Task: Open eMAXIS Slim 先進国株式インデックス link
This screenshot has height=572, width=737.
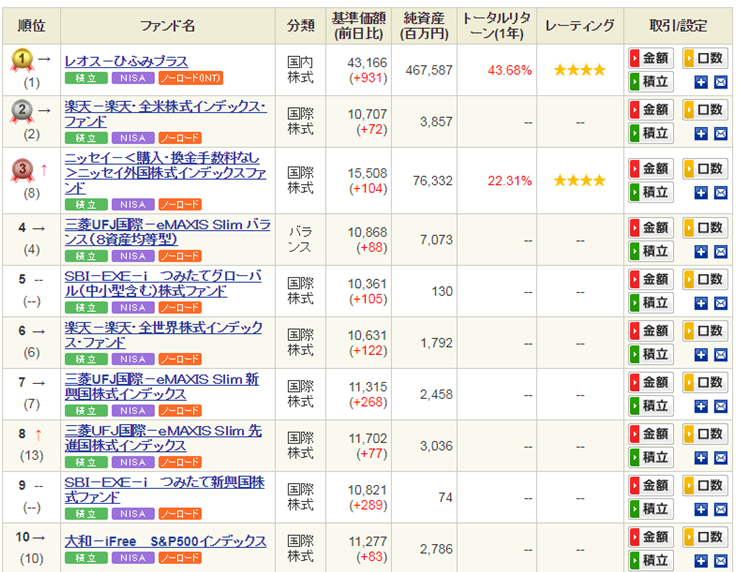Action: 163,438
